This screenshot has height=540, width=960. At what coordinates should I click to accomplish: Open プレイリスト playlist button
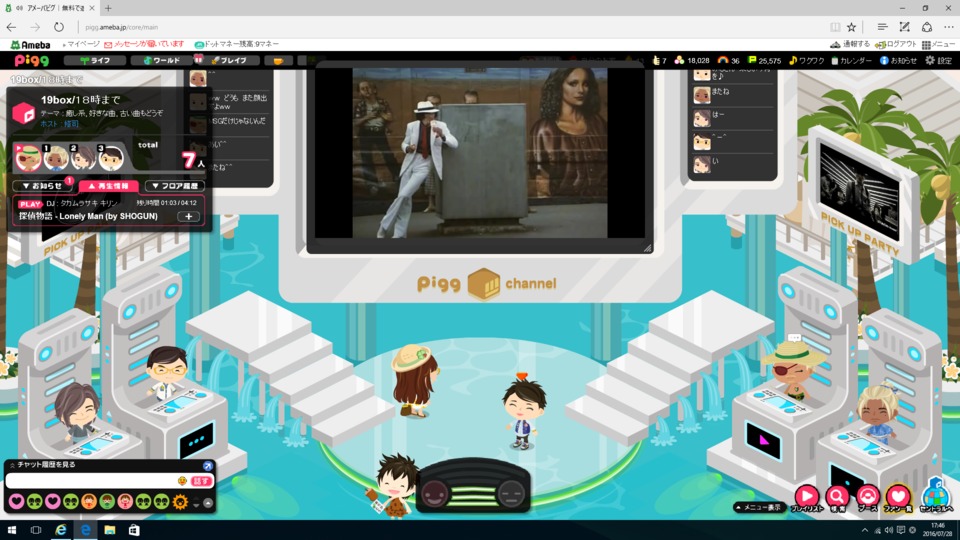pyautogui.click(x=807, y=498)
